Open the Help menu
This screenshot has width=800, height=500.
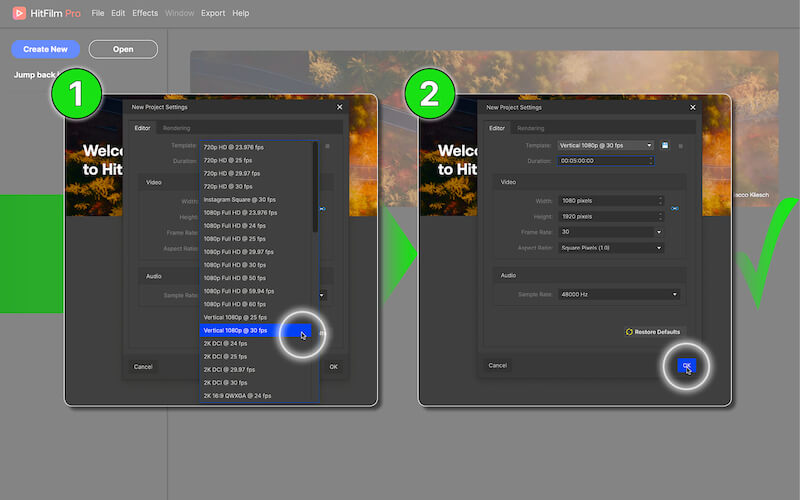coord(241,13)
